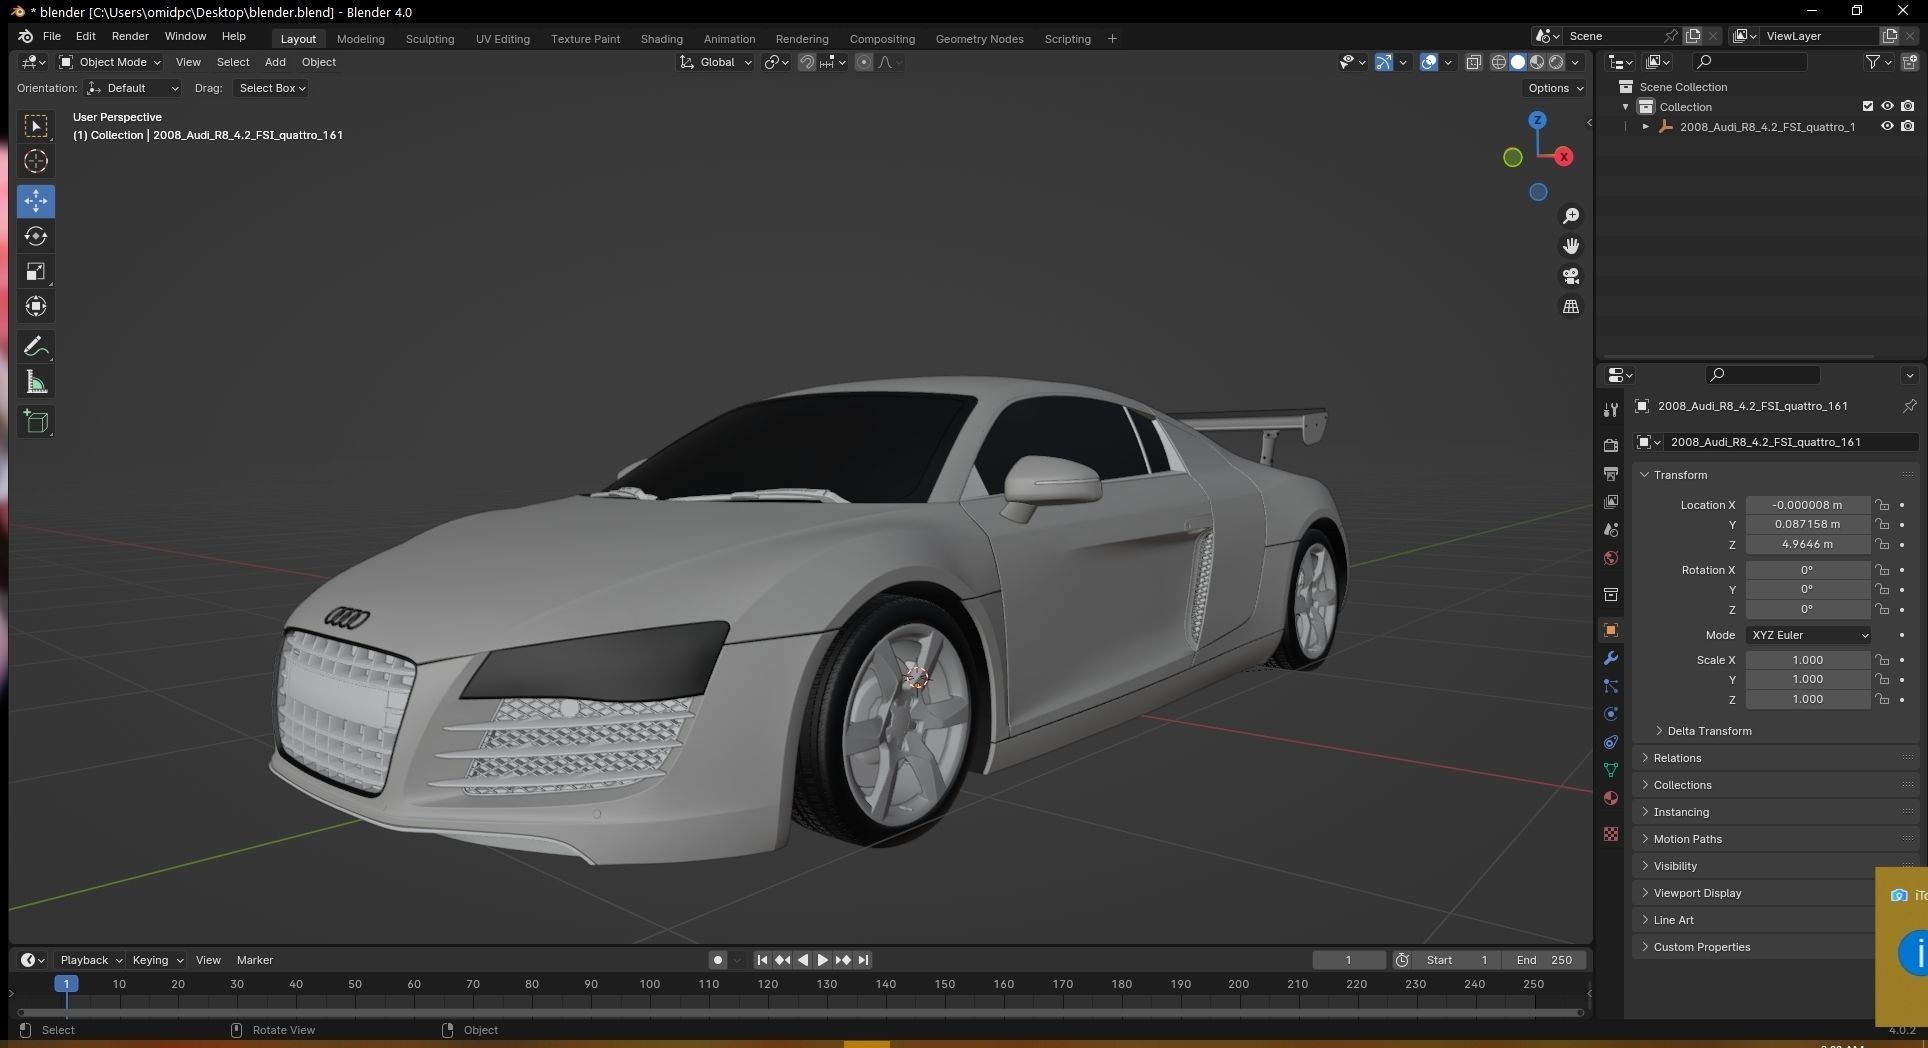1928x1048 pixels.
Task: Open the File menu
Action: [52, 36]
